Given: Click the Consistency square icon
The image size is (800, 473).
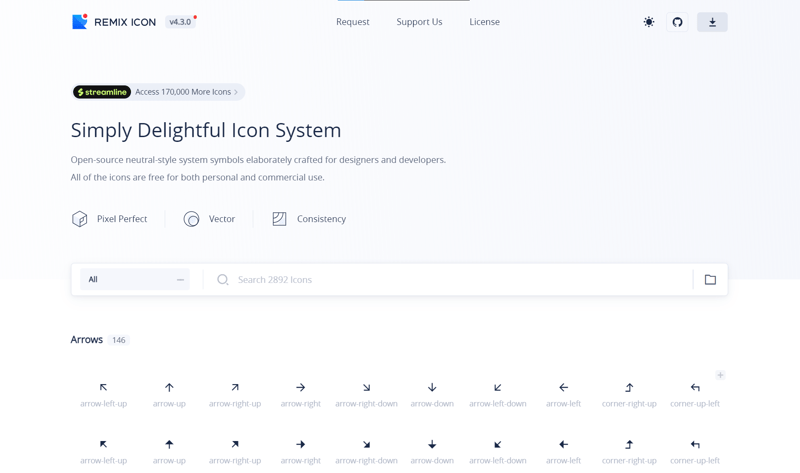Looking at the screenshot, I should pos(279,219).
